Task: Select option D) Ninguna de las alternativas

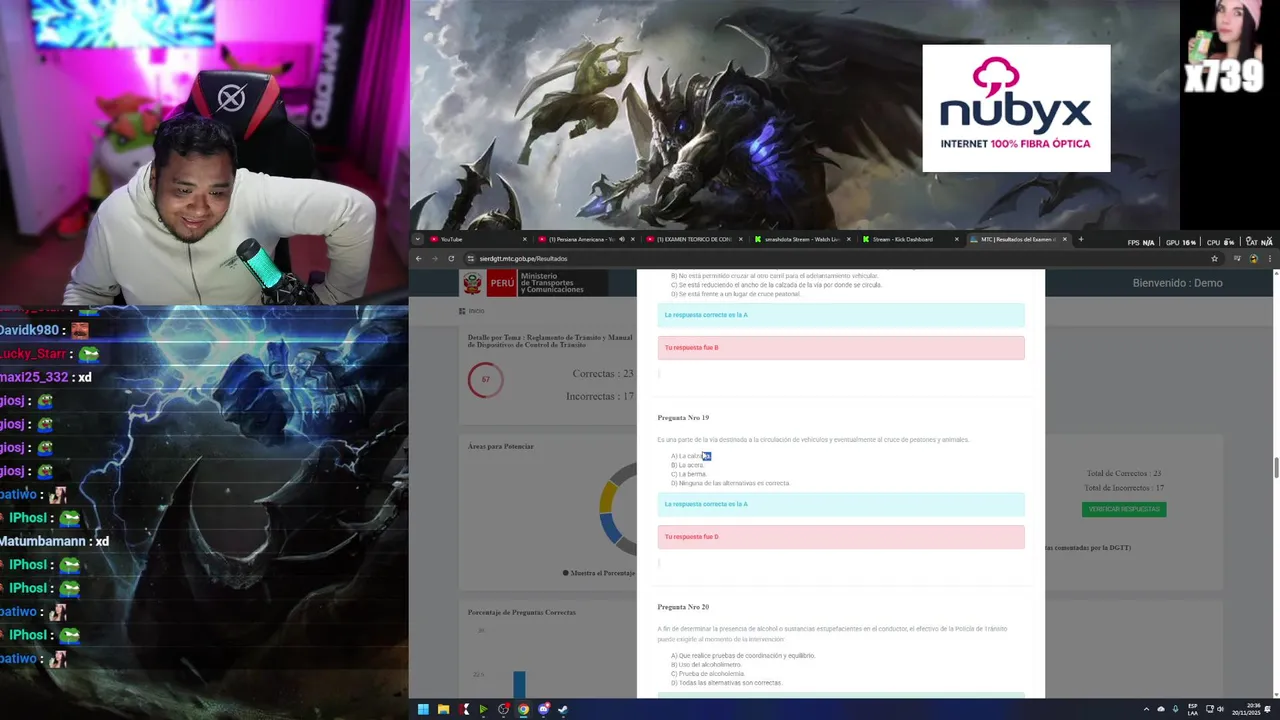Action: (x=730, y=483)
